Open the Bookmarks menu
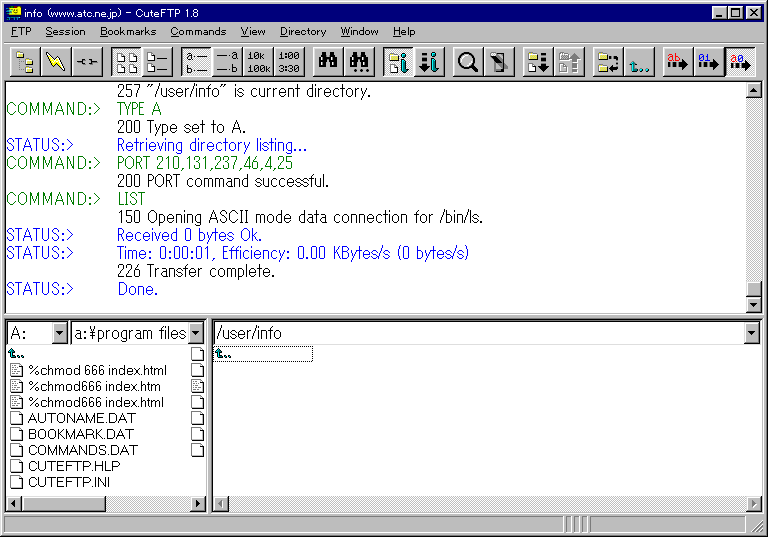Image resolution: width=768 pixels, height=537 pixels. 128,31
